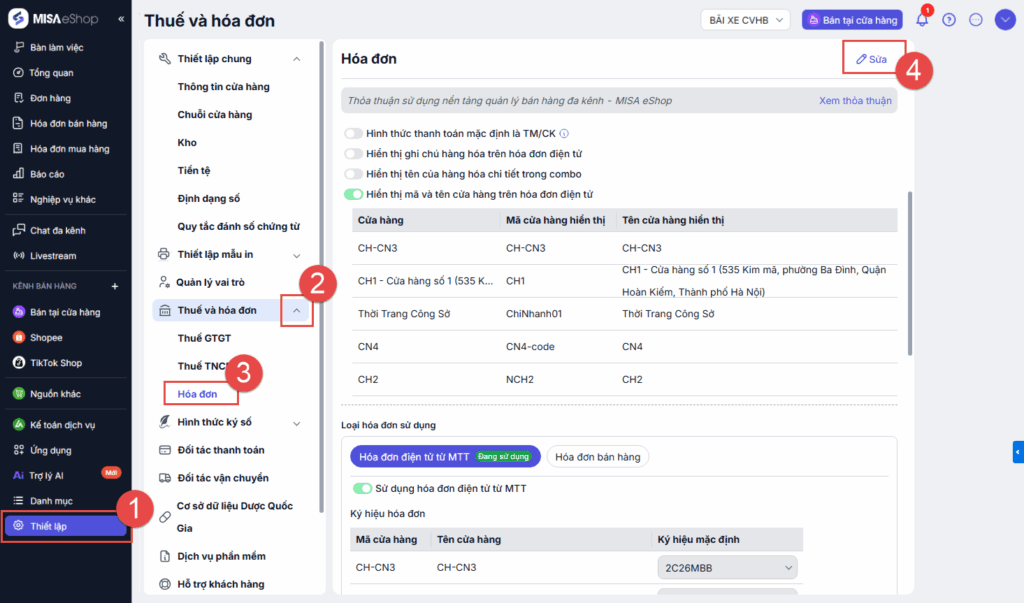
Task: Open Dịch vụ phần mềm setting
Action: click(x=221, y=556)
